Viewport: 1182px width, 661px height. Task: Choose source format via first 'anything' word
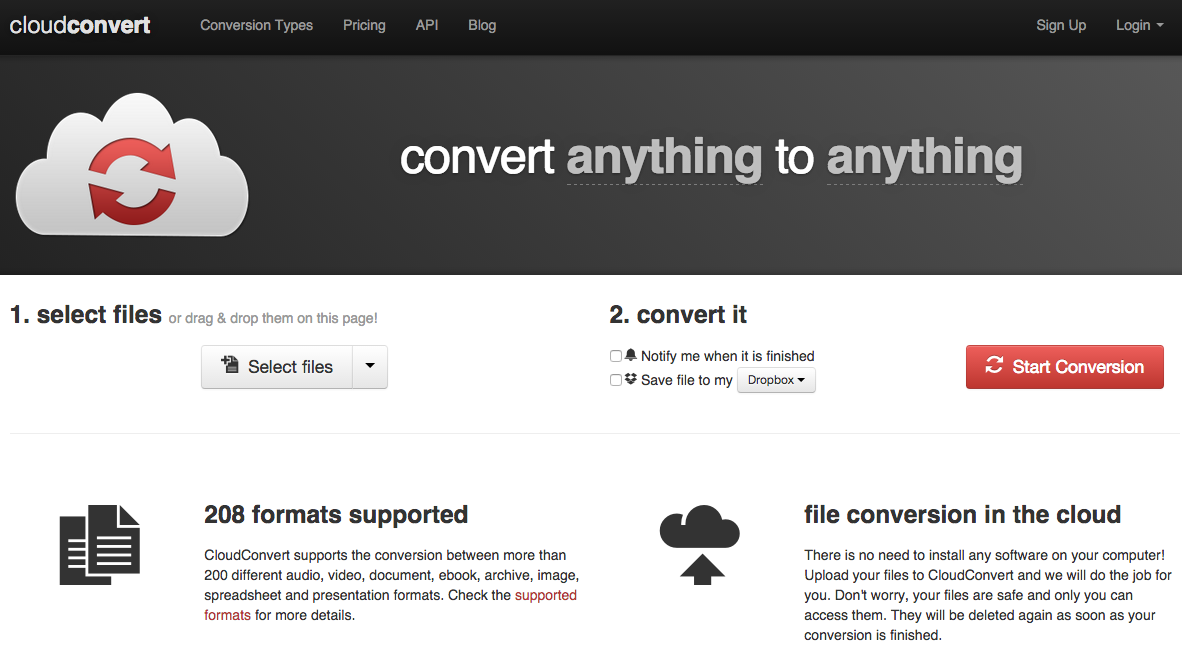pos(664,158)
